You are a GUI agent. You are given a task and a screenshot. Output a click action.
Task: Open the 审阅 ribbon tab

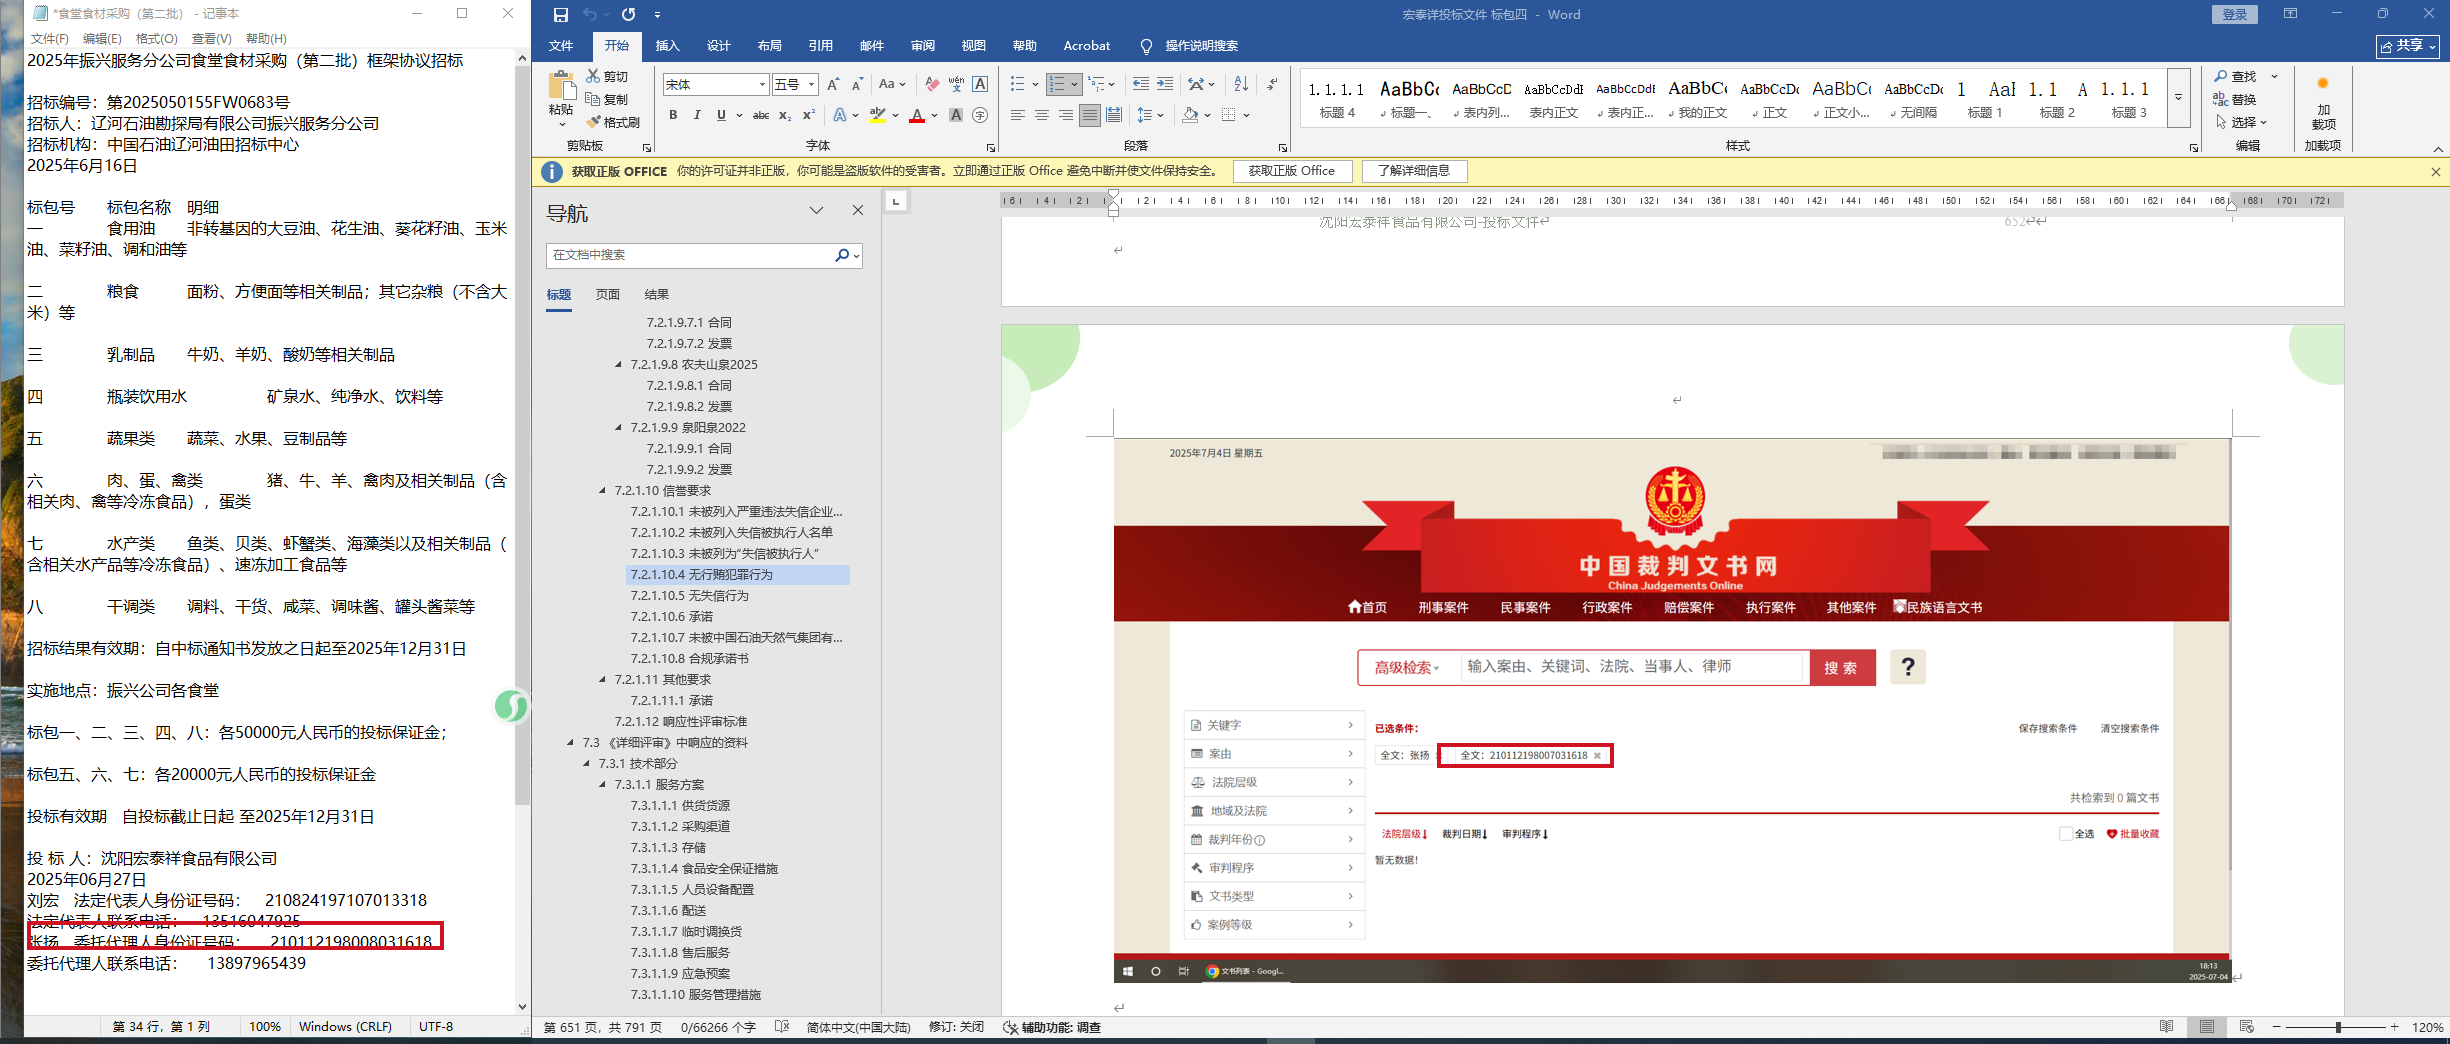[922, 46]
